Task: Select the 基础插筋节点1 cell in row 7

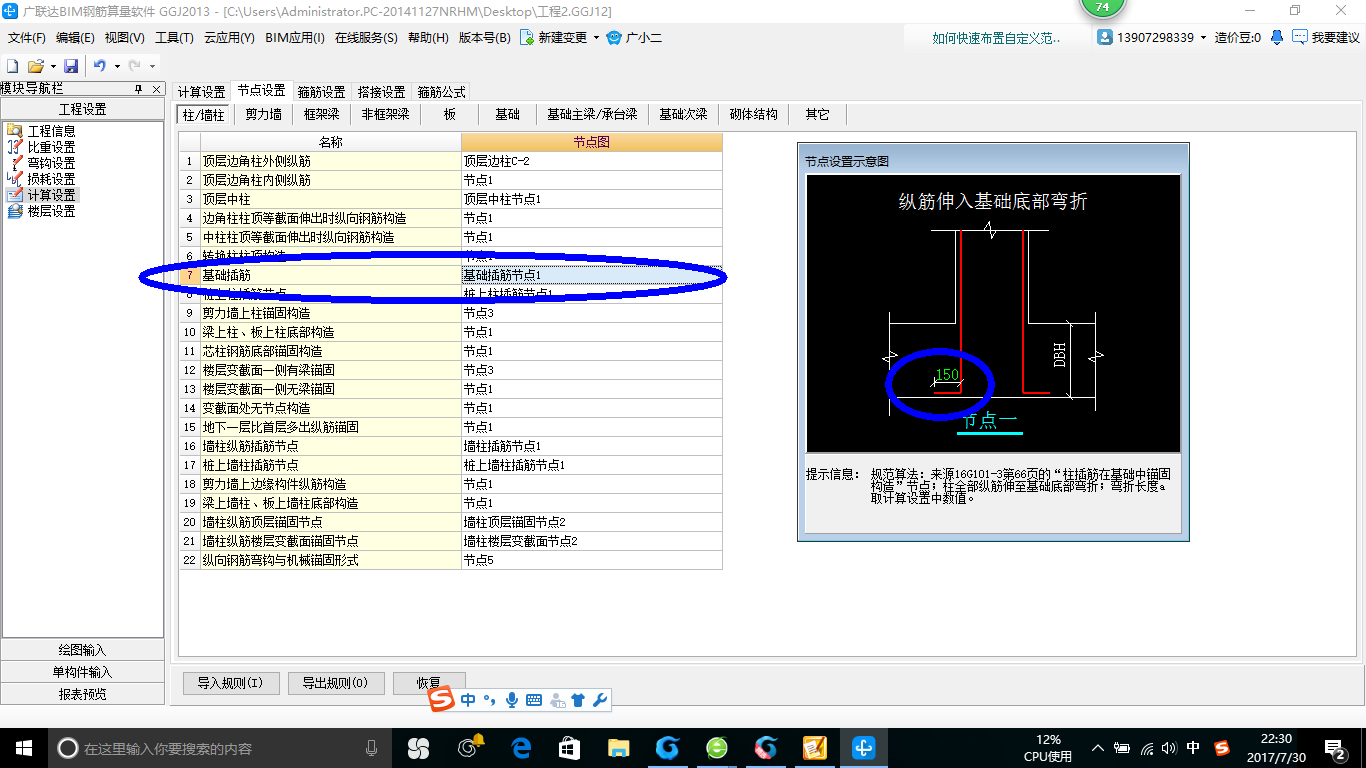Action: click(592, 275)
